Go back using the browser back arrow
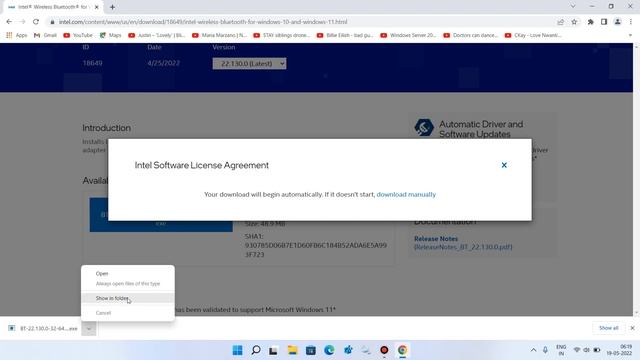The height and width of the screenshot is (360, 640). point(9,22)
